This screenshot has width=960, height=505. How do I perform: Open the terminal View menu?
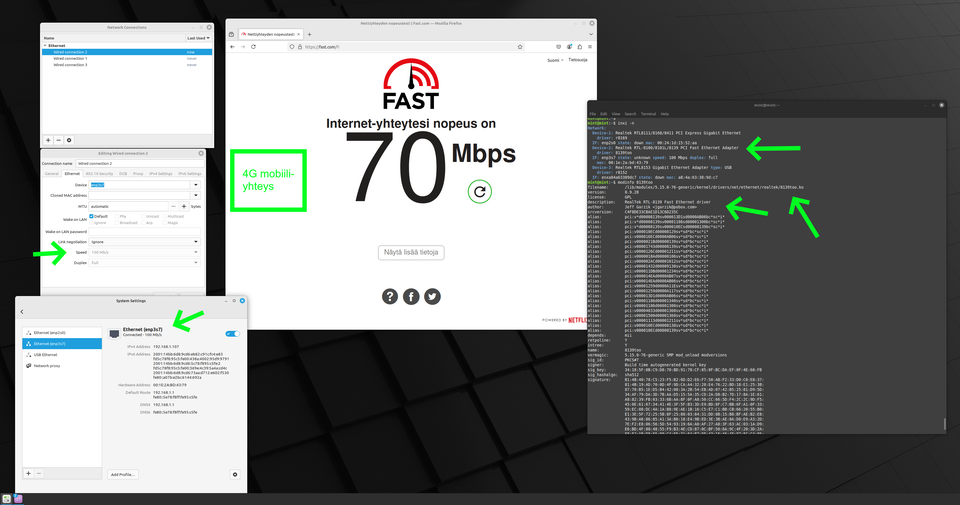[x=616, y=114]
